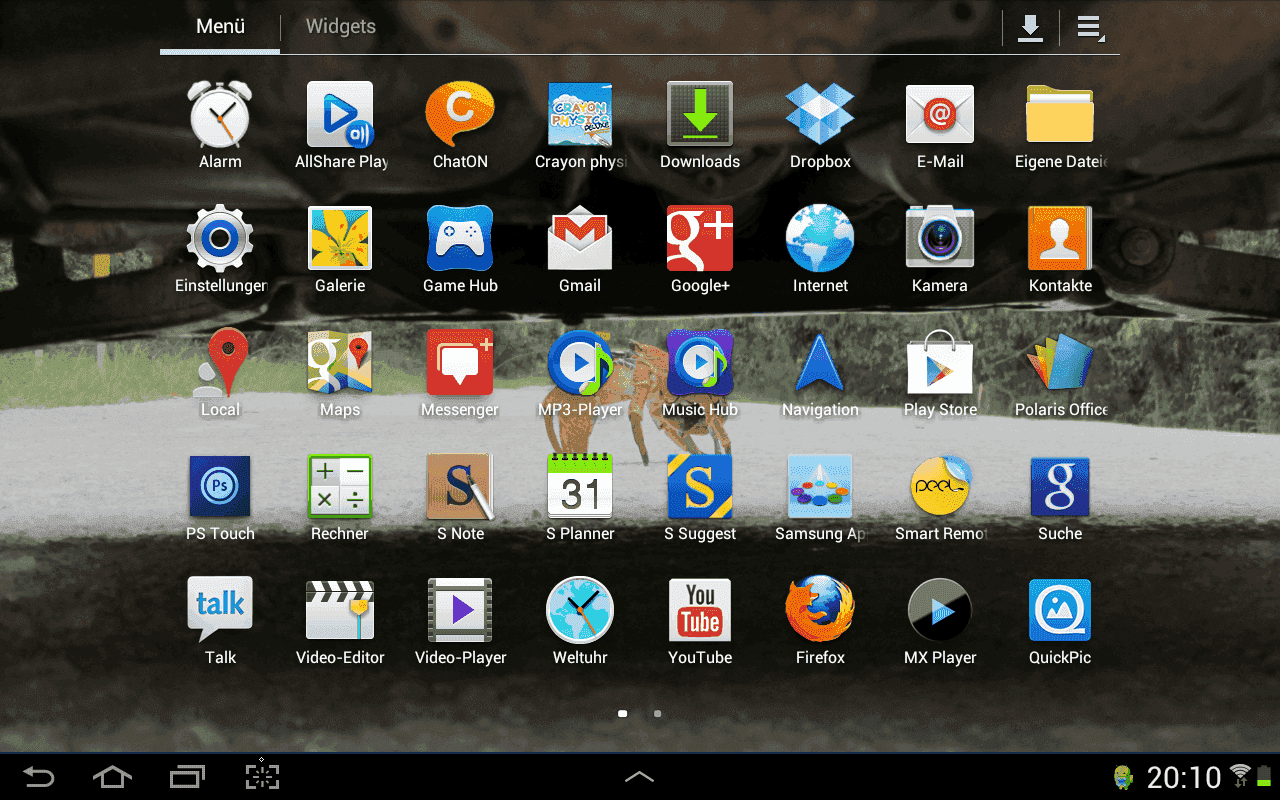Open the Downloads app
This screenshot has width=1280, height=800.
[700, 126]
